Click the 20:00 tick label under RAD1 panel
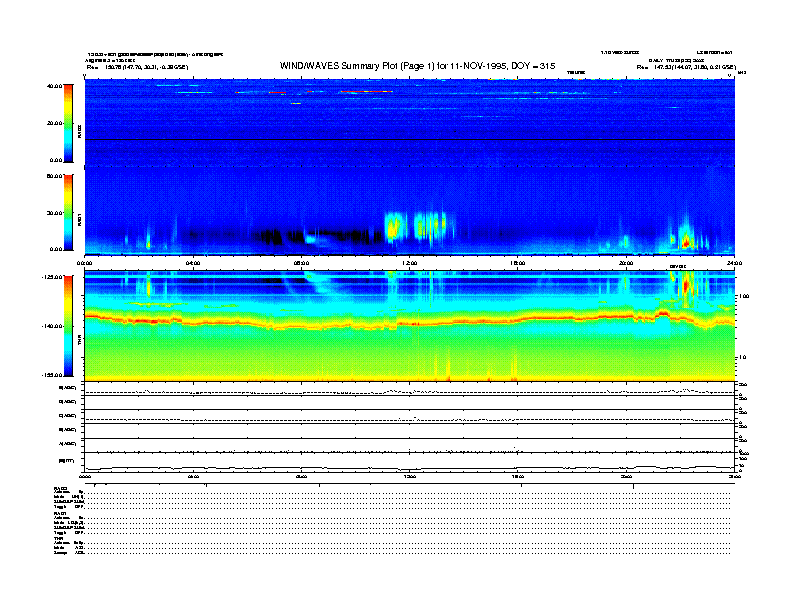 point(626,263)
